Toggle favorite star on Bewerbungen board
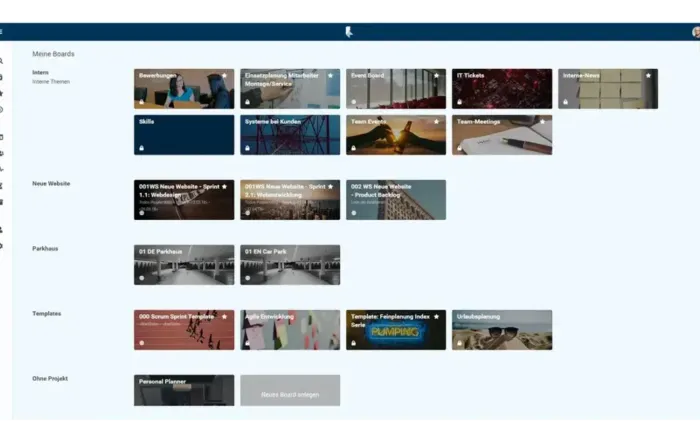This screenshot has height=441, width=700. 225,75
